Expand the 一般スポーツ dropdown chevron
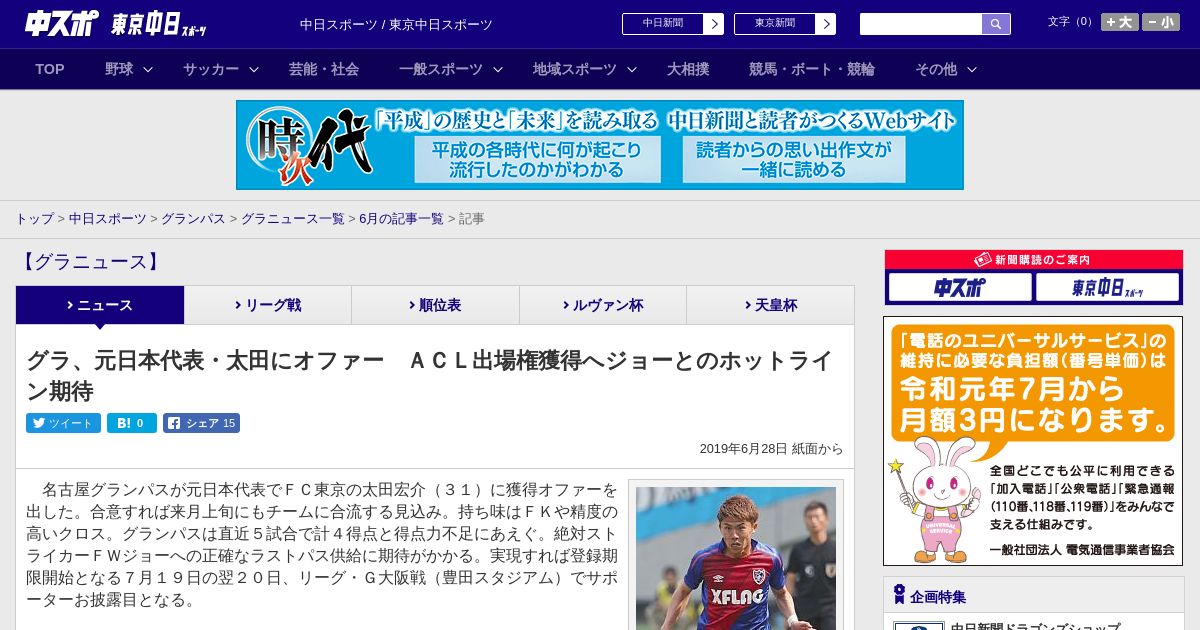1200x630 pixels. point(498,70)
